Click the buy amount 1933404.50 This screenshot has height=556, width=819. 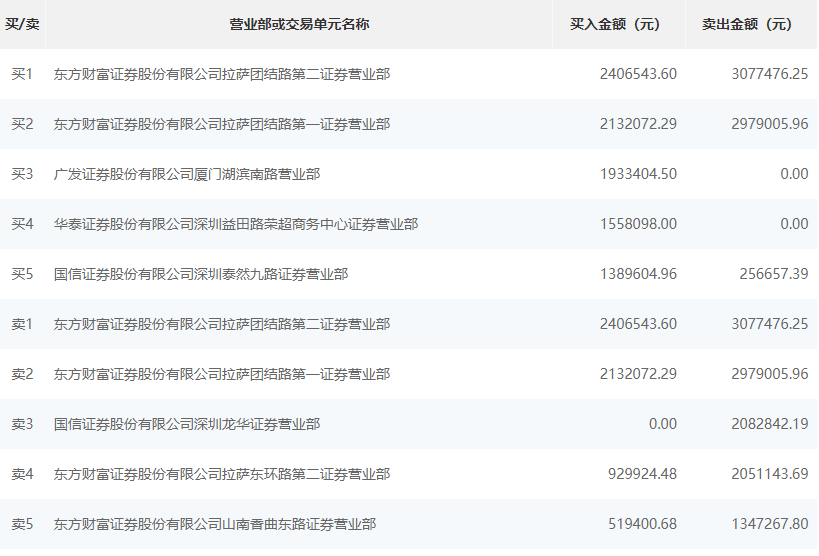(638, 174)
